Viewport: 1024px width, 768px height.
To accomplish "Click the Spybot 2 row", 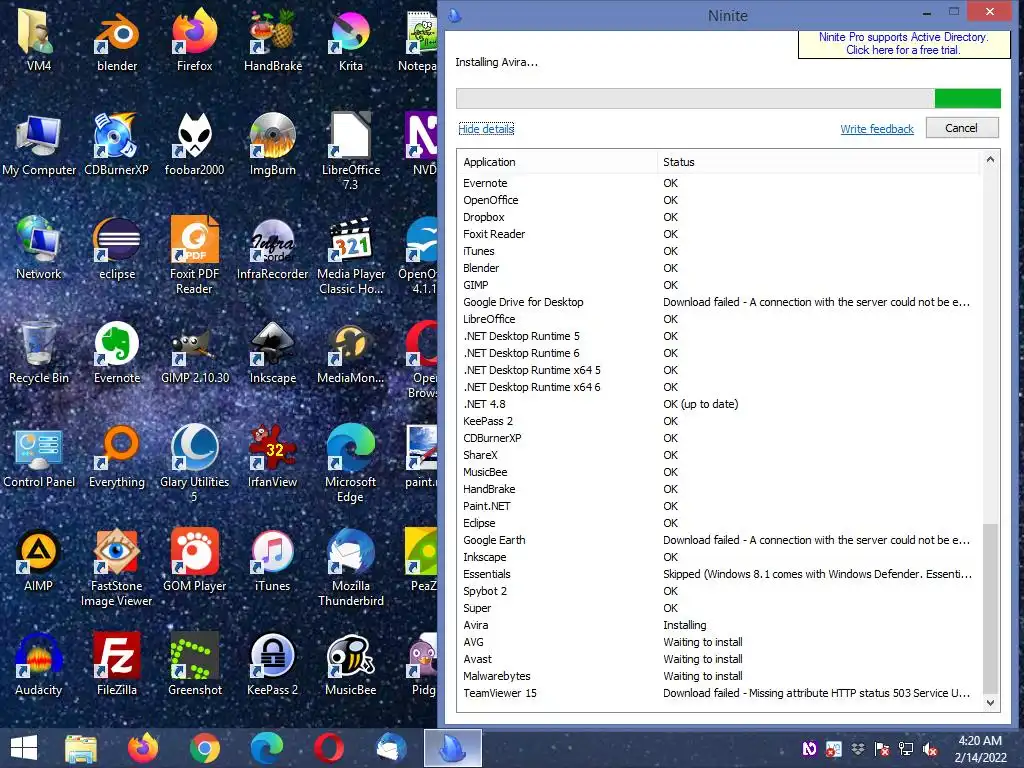I will [x=718, y=591].
